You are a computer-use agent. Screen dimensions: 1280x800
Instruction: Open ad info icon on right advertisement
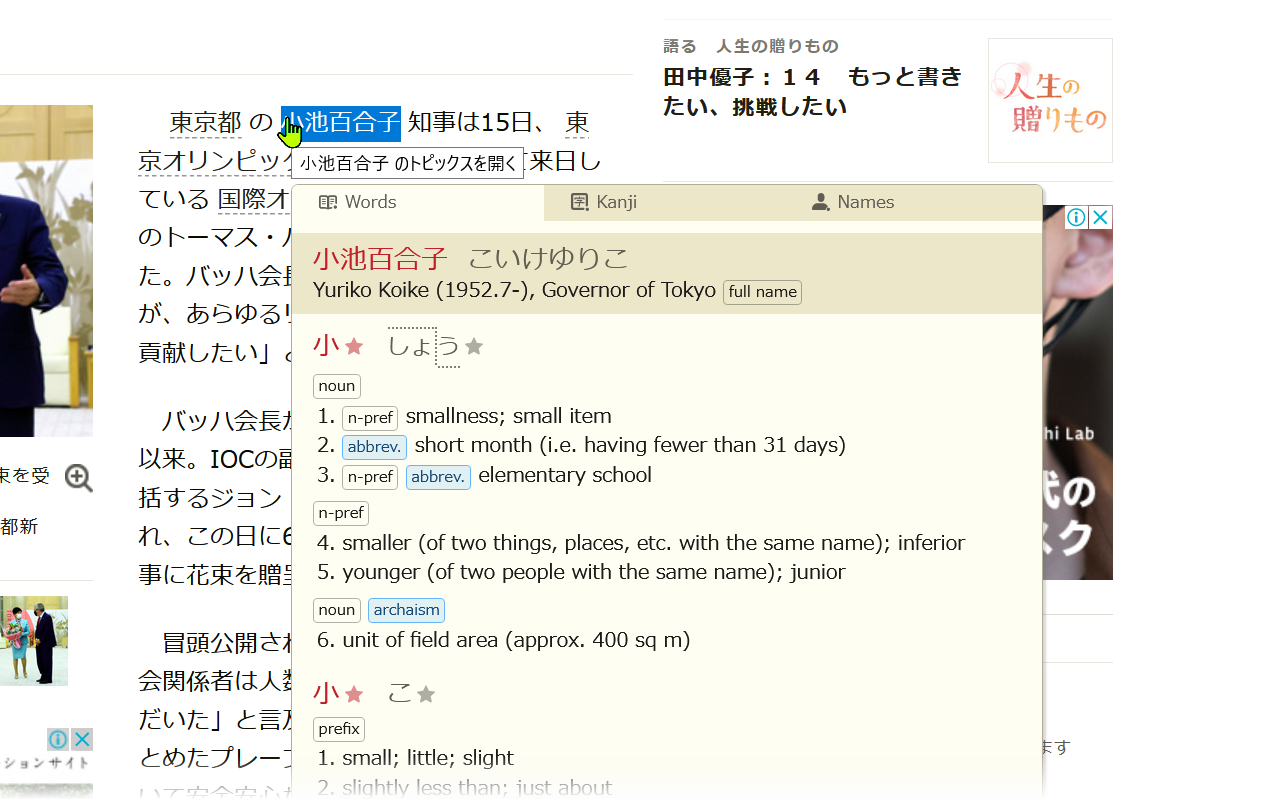click(x=1076, y=217)
